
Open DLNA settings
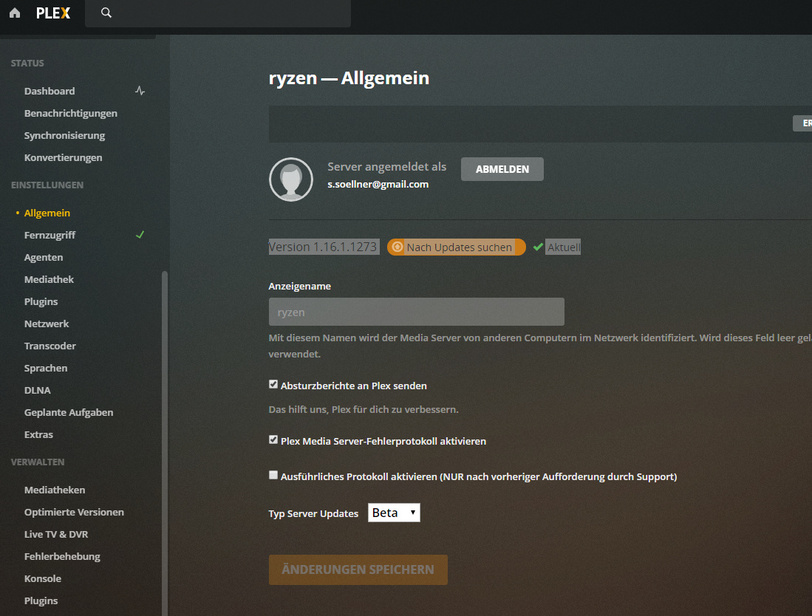tap(37, 390)
